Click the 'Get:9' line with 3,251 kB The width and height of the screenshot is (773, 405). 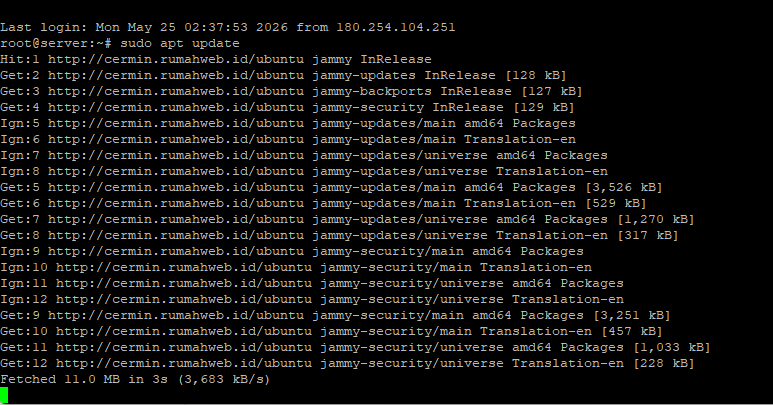[x=335, y=316]
